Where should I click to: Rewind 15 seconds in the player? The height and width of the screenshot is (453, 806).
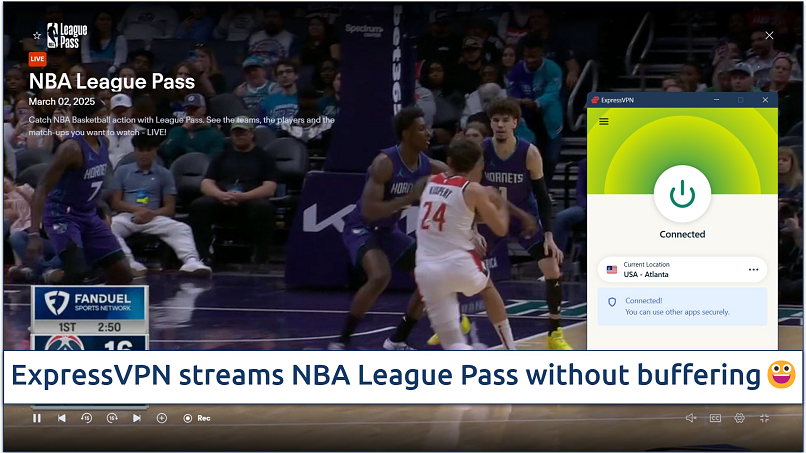pos(86,418)
